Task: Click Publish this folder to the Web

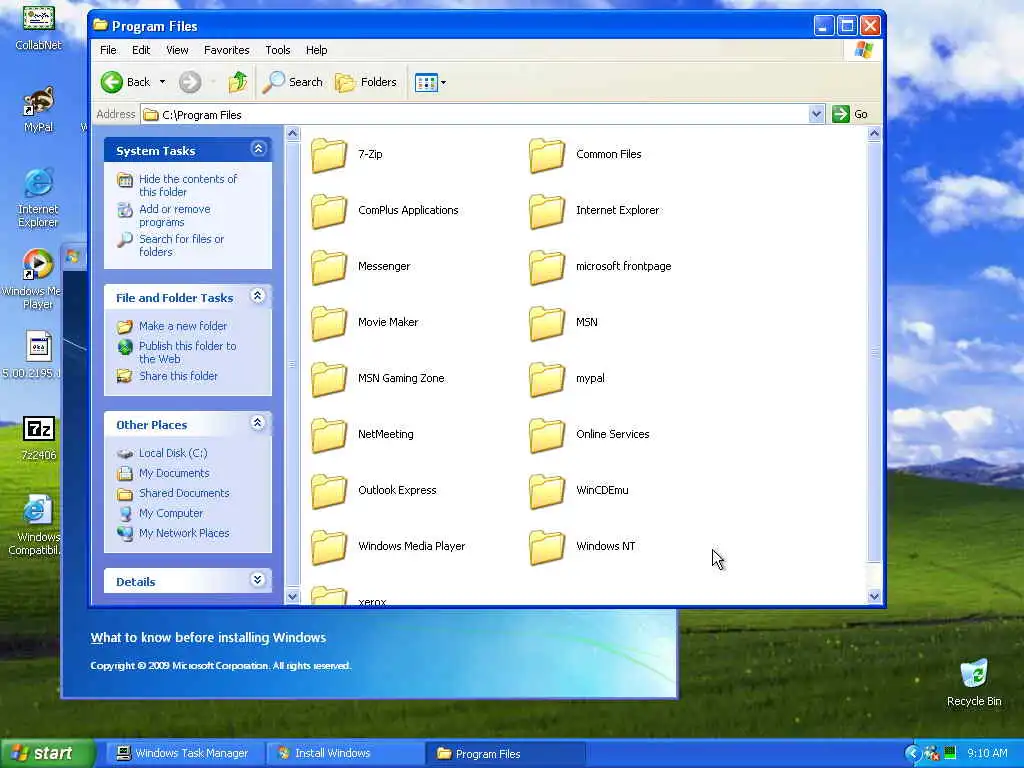Action: [187, 353]
